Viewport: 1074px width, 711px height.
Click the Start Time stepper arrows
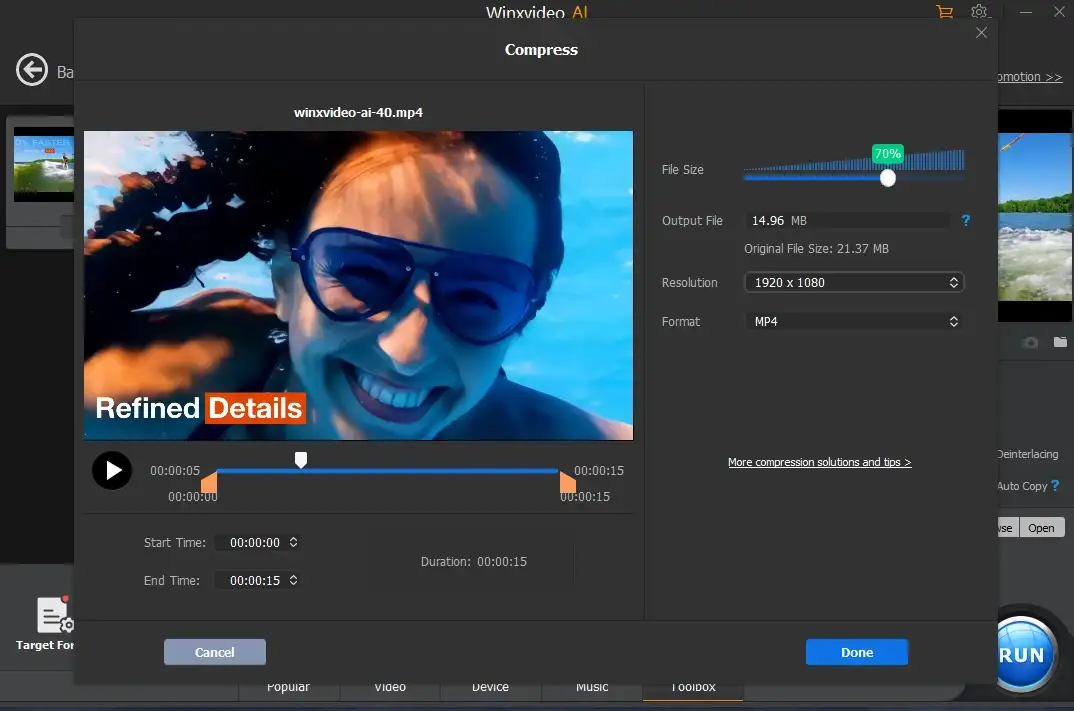click(x=293, y=542)
